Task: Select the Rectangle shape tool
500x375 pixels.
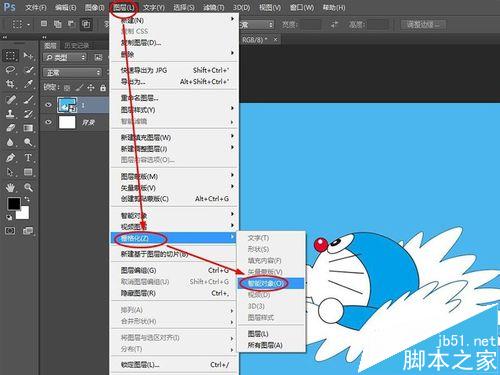Action: tap(28, 172)
